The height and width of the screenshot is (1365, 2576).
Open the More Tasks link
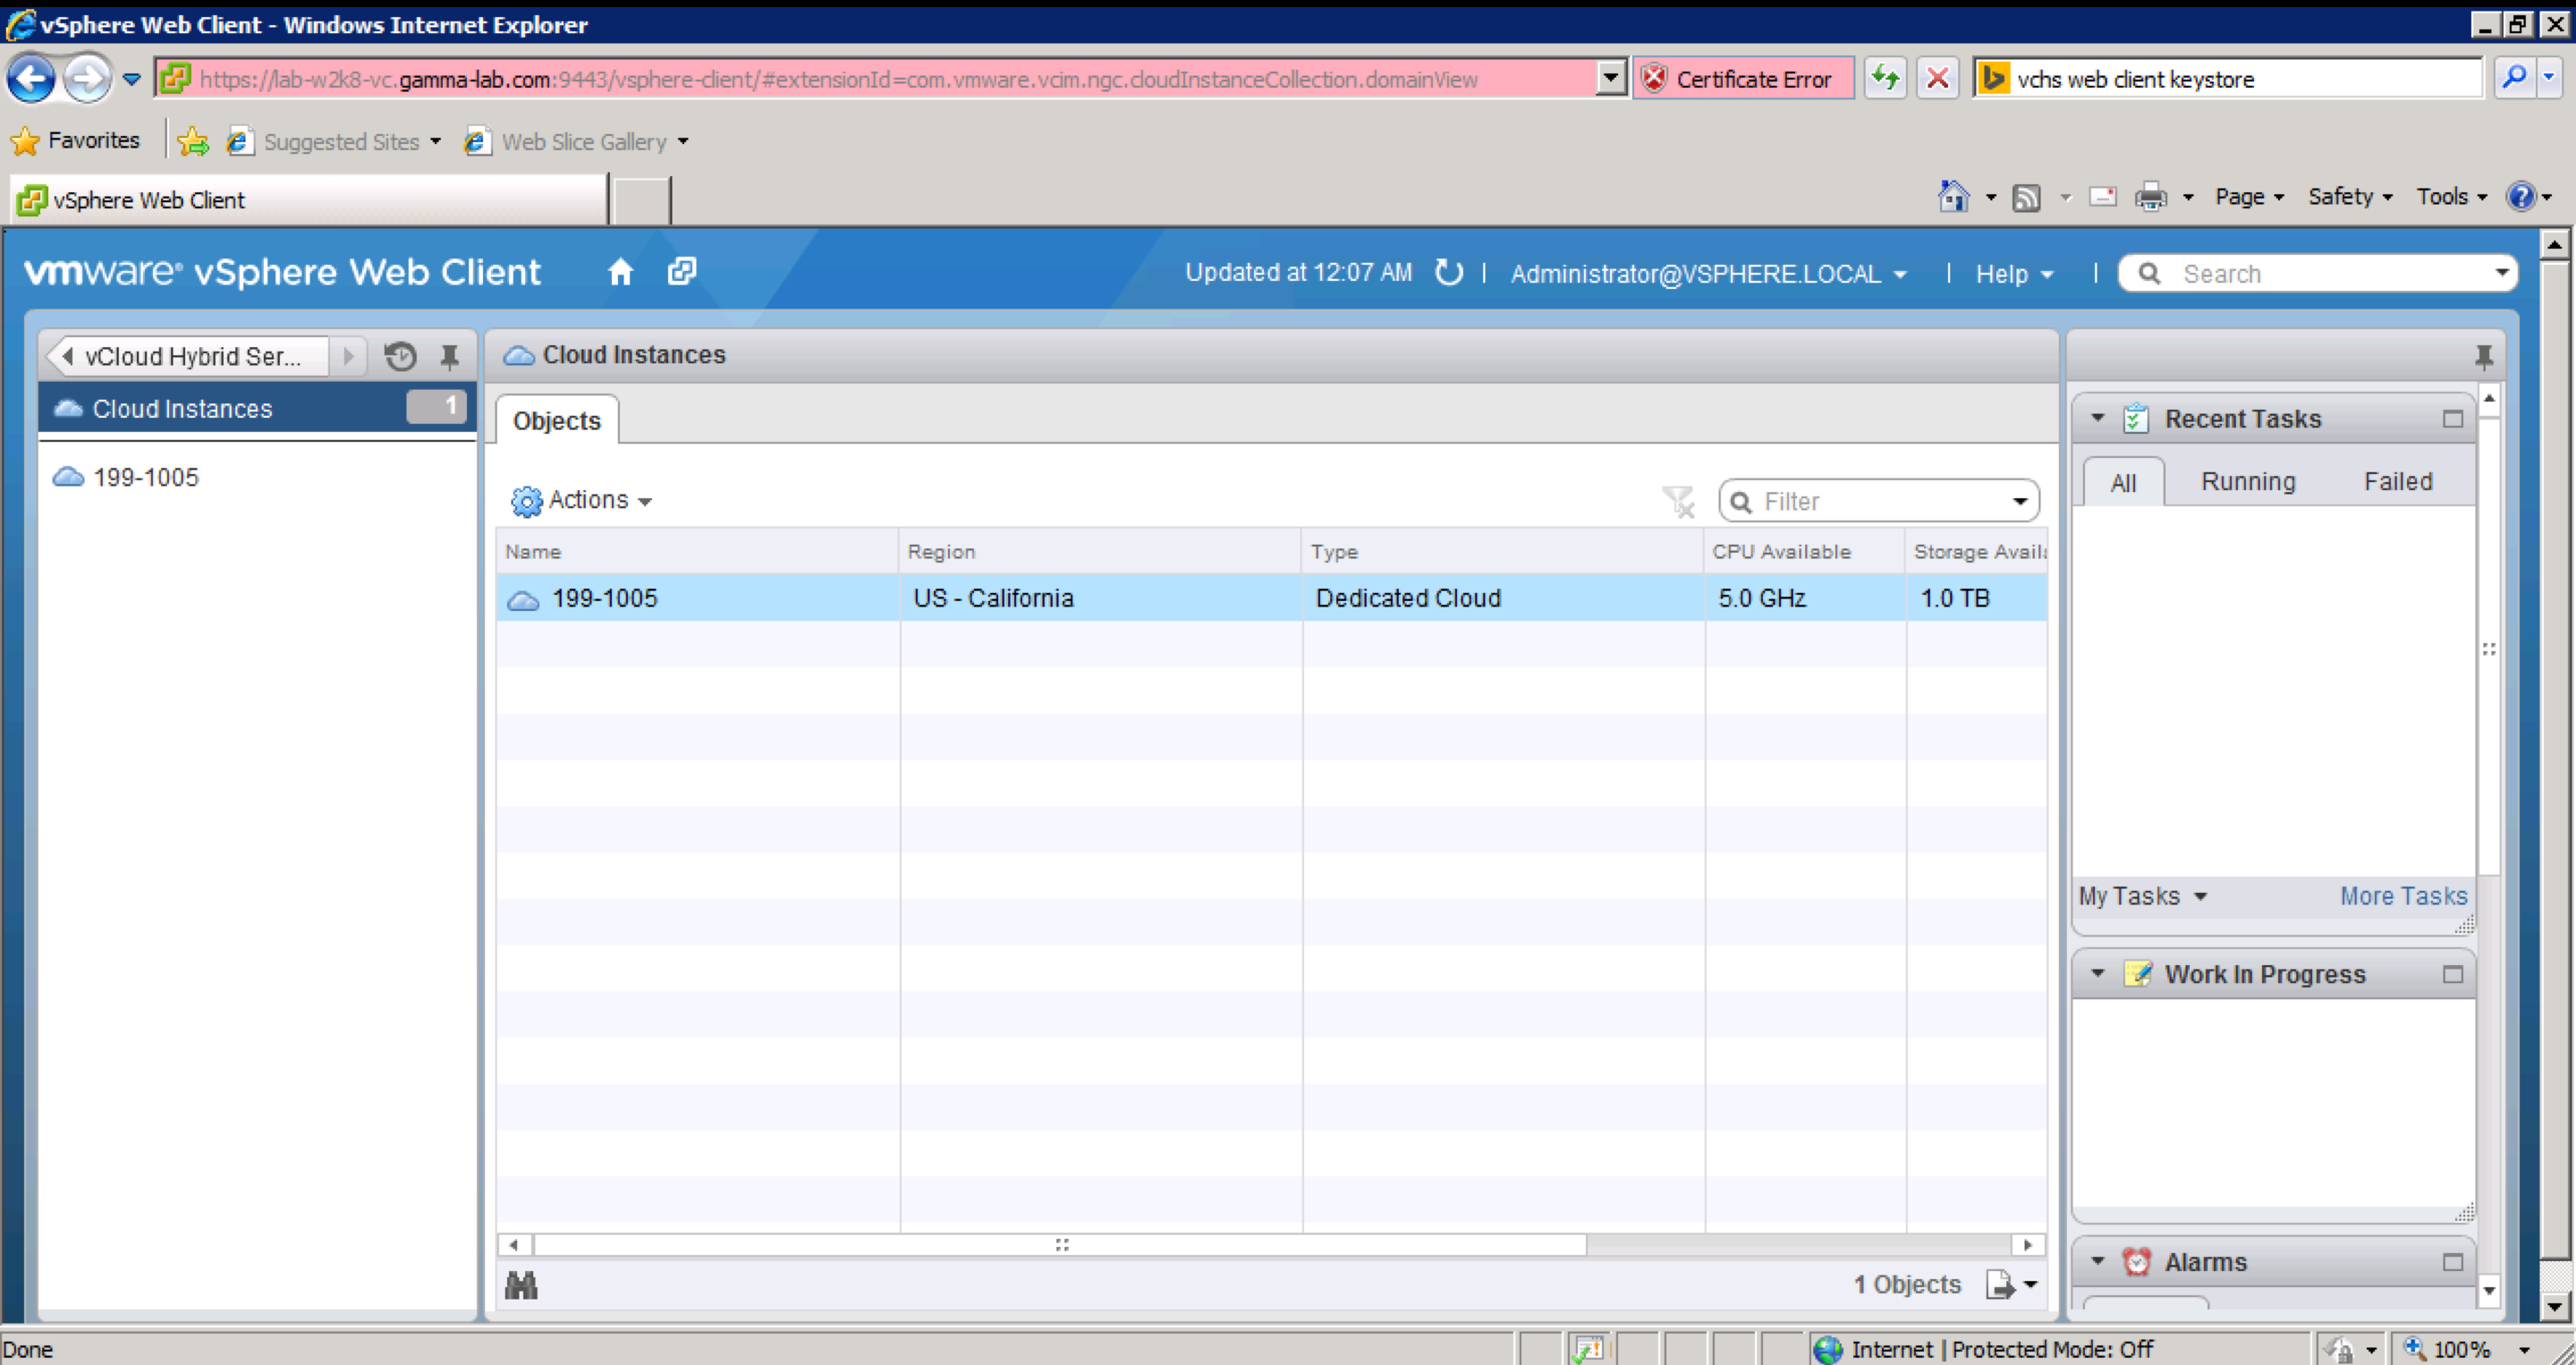tap(2403, 896)
